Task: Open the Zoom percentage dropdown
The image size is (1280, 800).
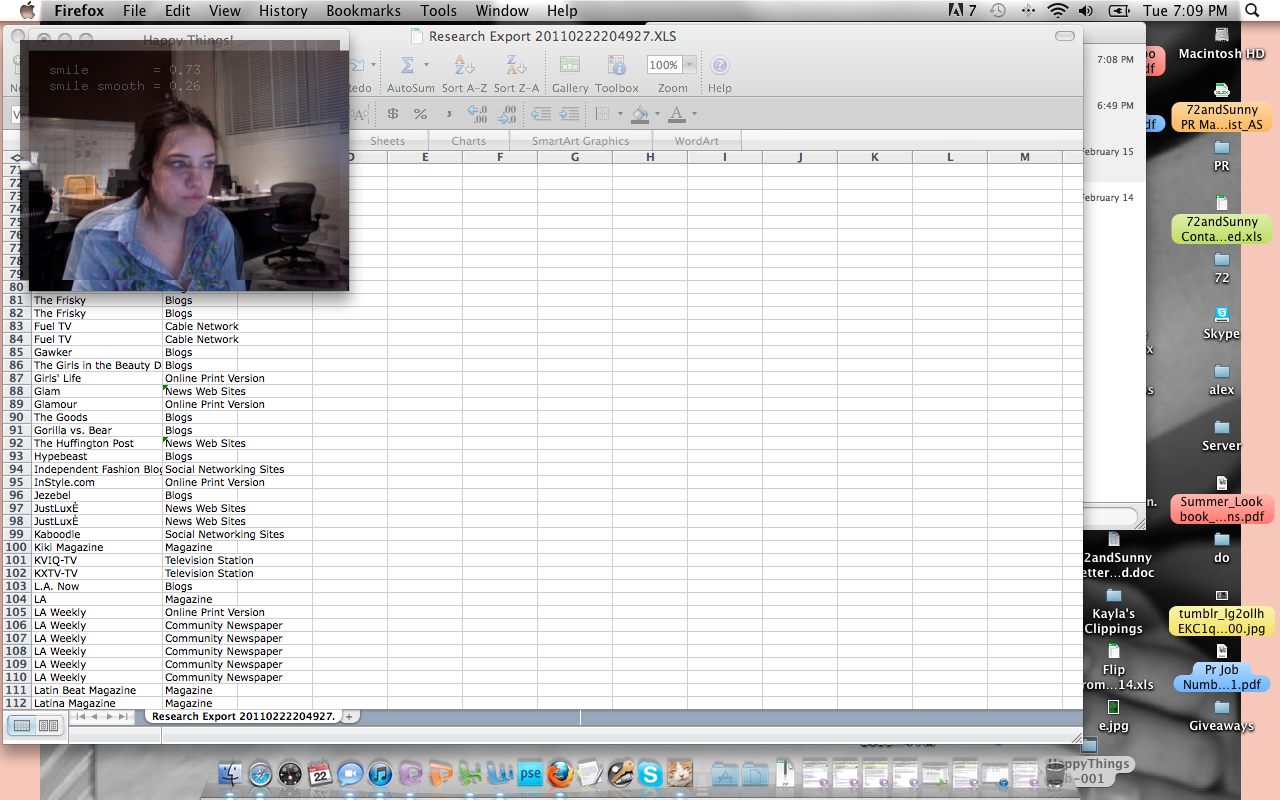Action: (x=690, y=65)
